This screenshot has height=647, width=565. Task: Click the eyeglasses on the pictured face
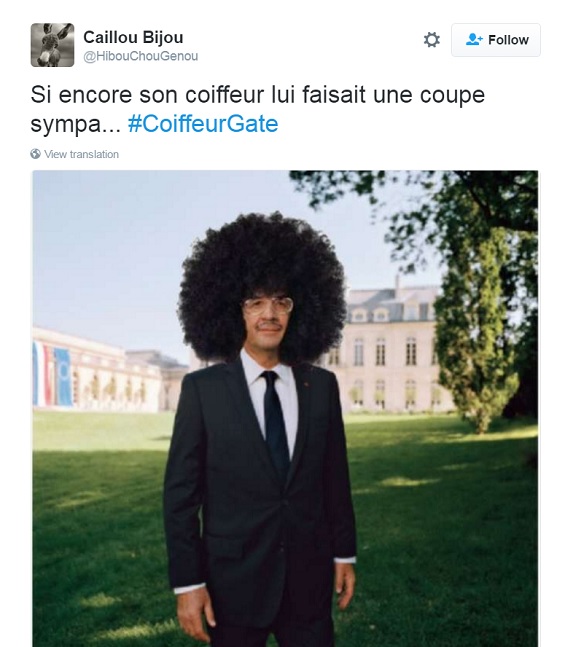[x=268, y=306]
